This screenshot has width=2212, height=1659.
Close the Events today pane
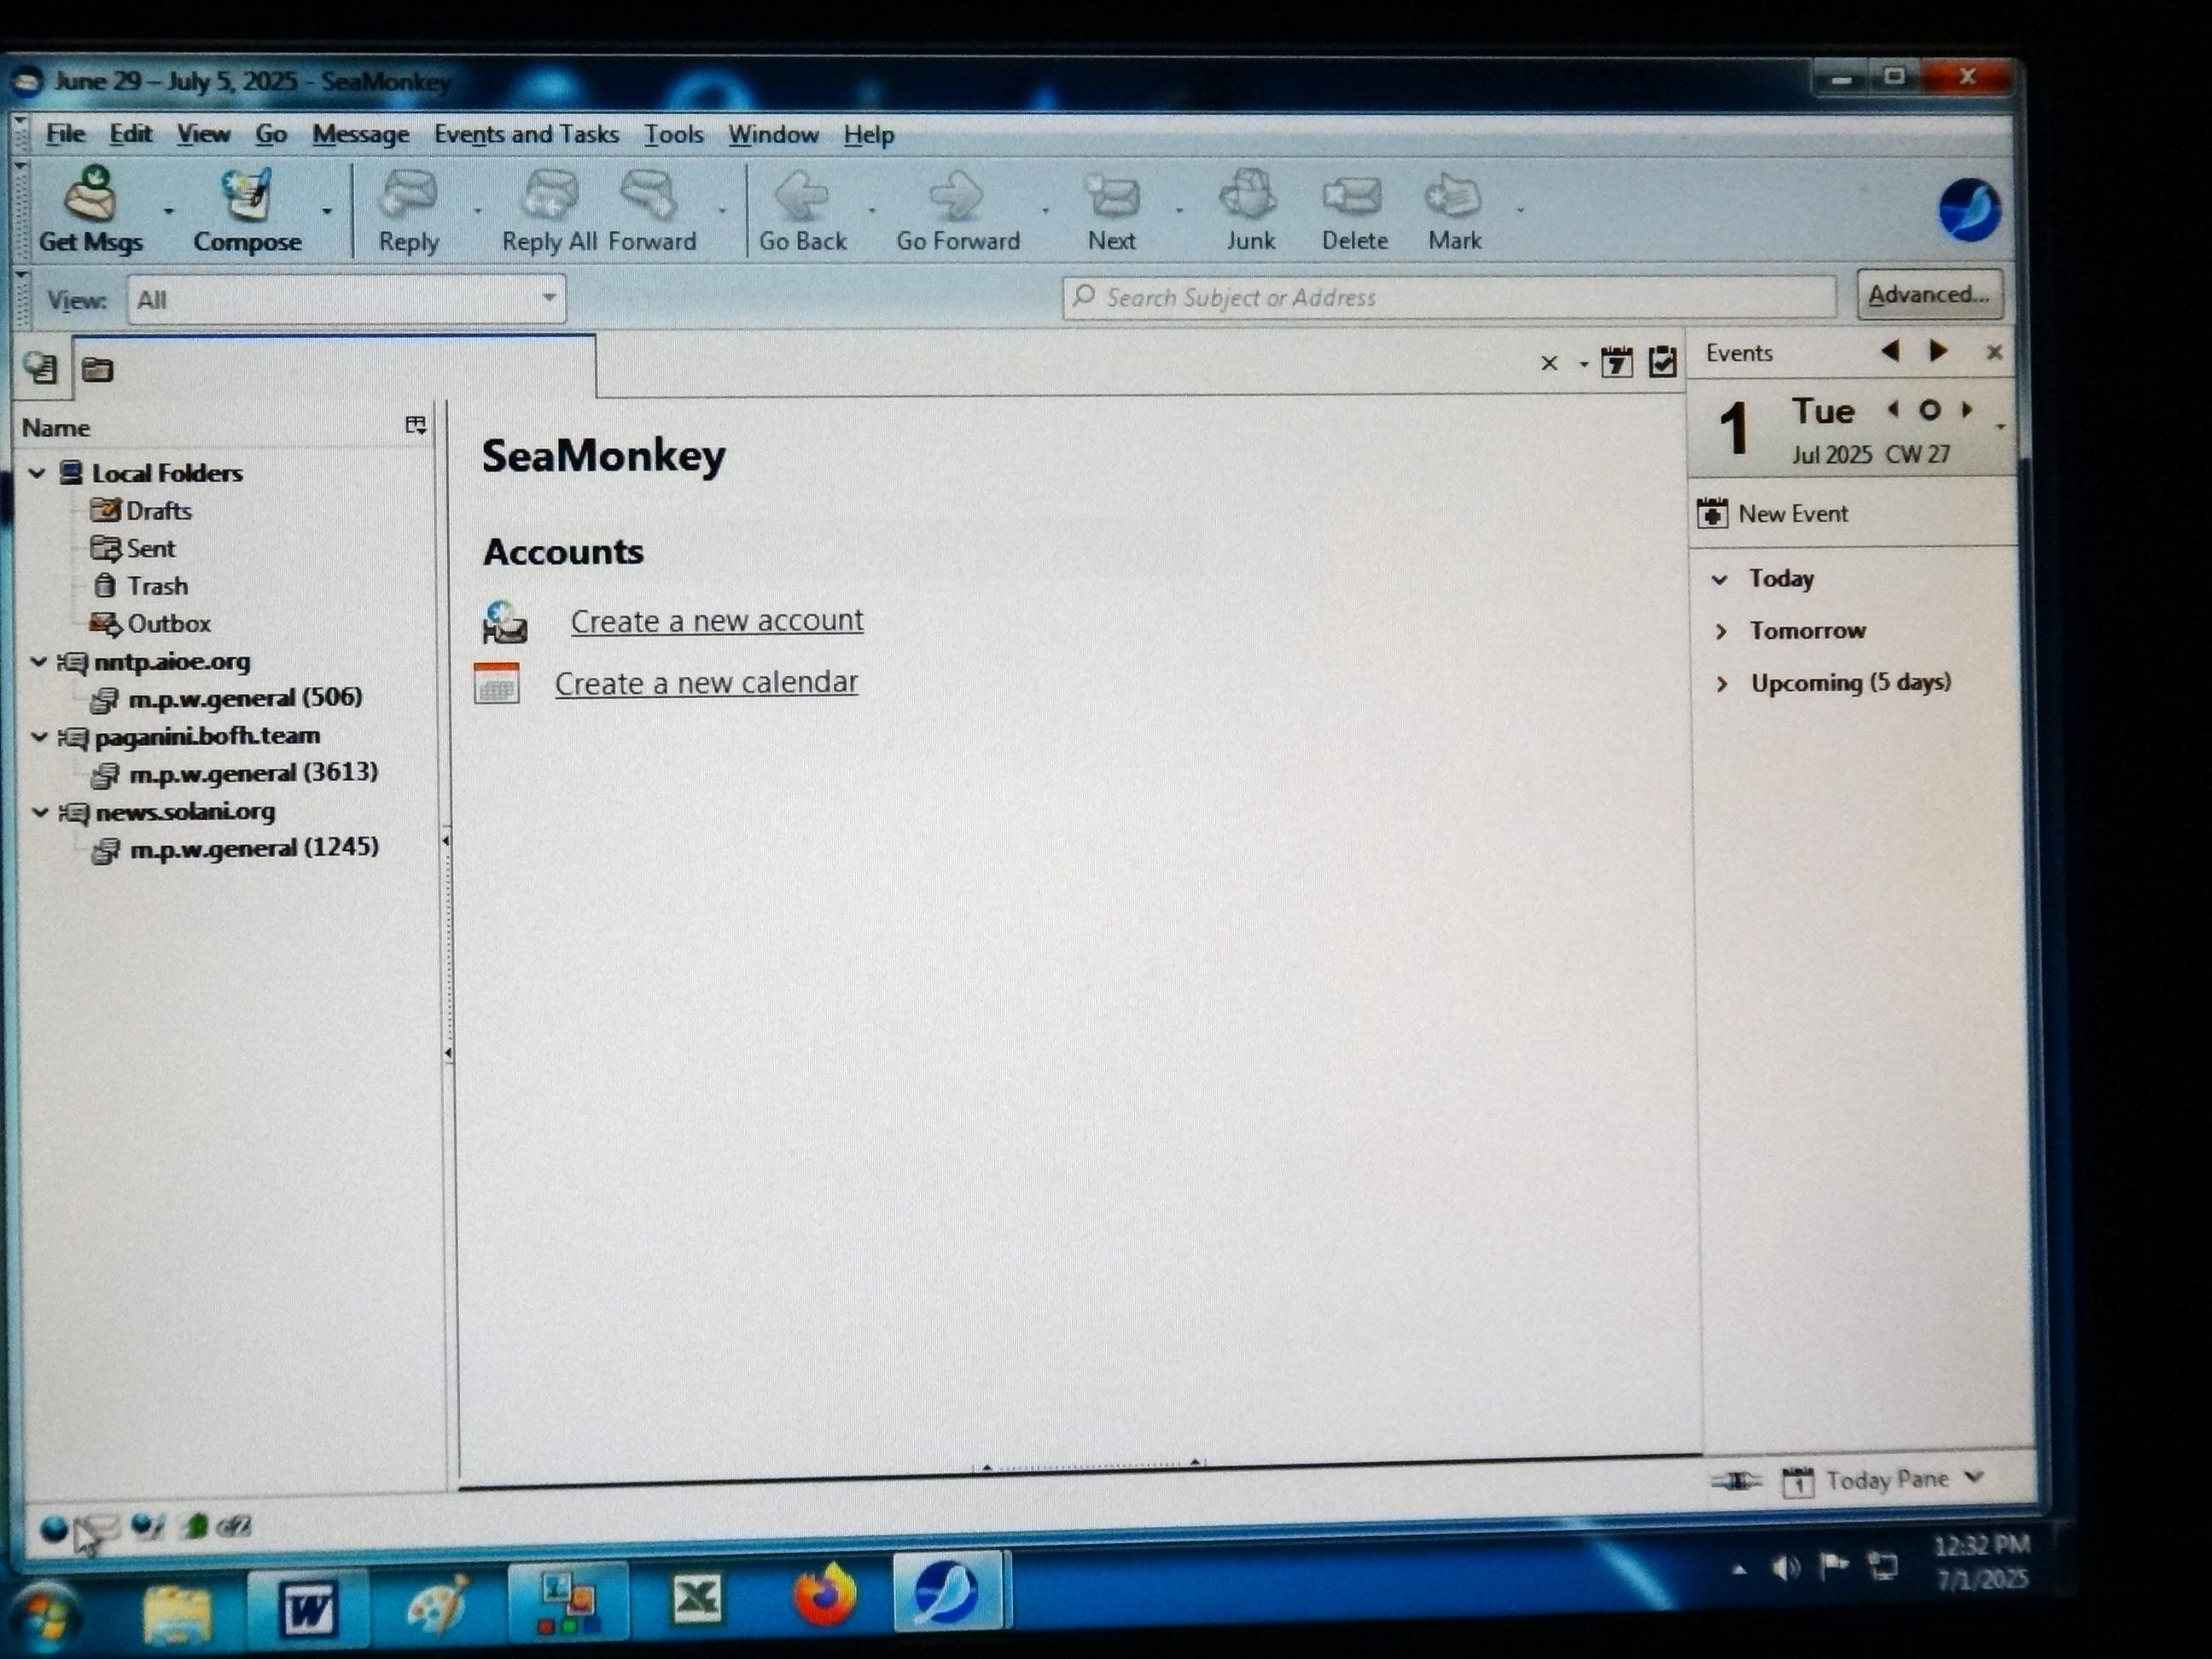[x=1994, y=352]
